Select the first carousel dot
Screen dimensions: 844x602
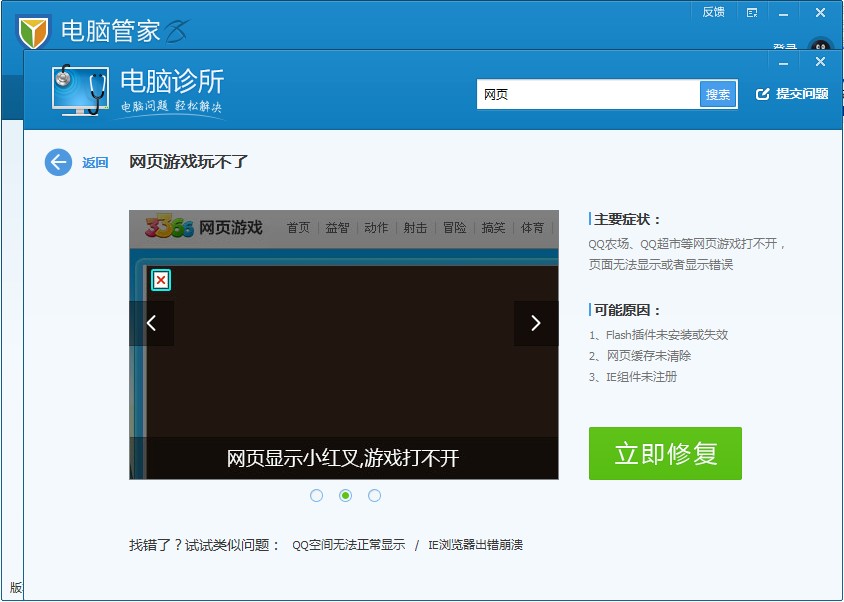pyautogui.click(x=316, y=495)
